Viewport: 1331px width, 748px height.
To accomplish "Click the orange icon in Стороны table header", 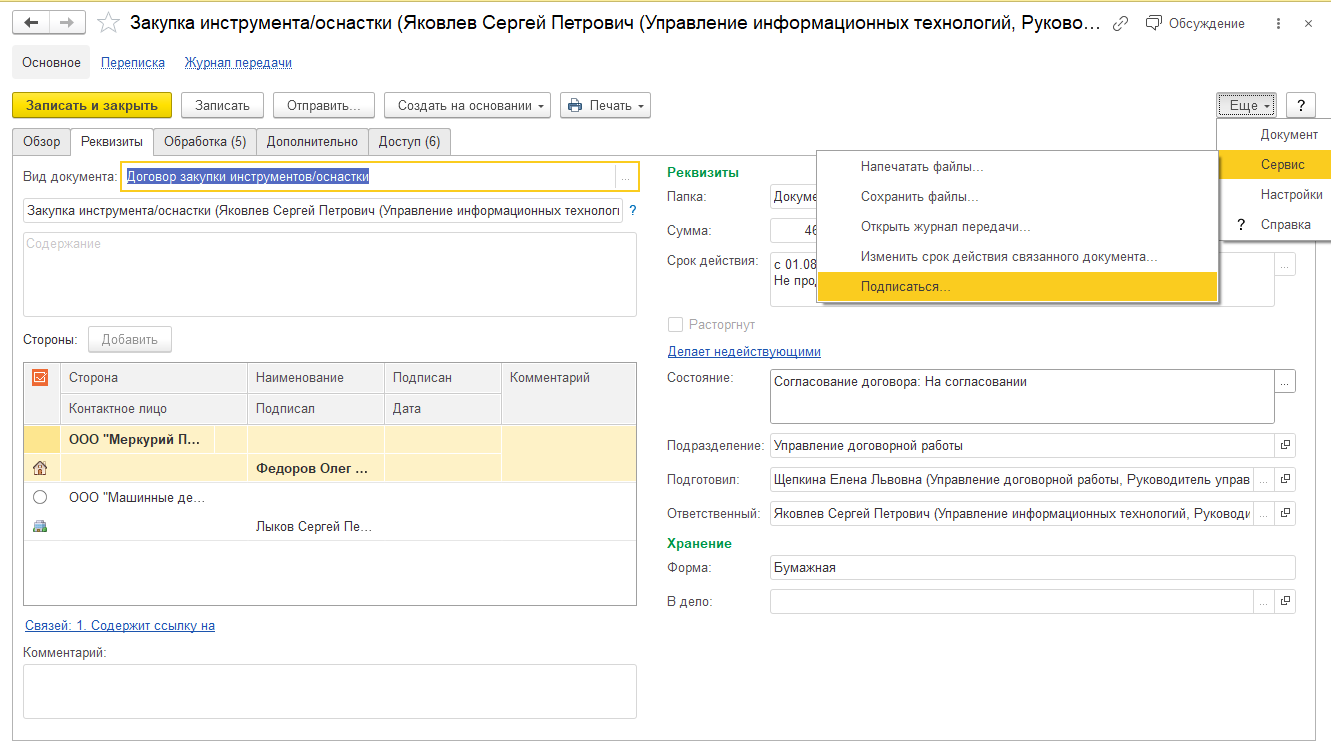I will click(40, 377).
